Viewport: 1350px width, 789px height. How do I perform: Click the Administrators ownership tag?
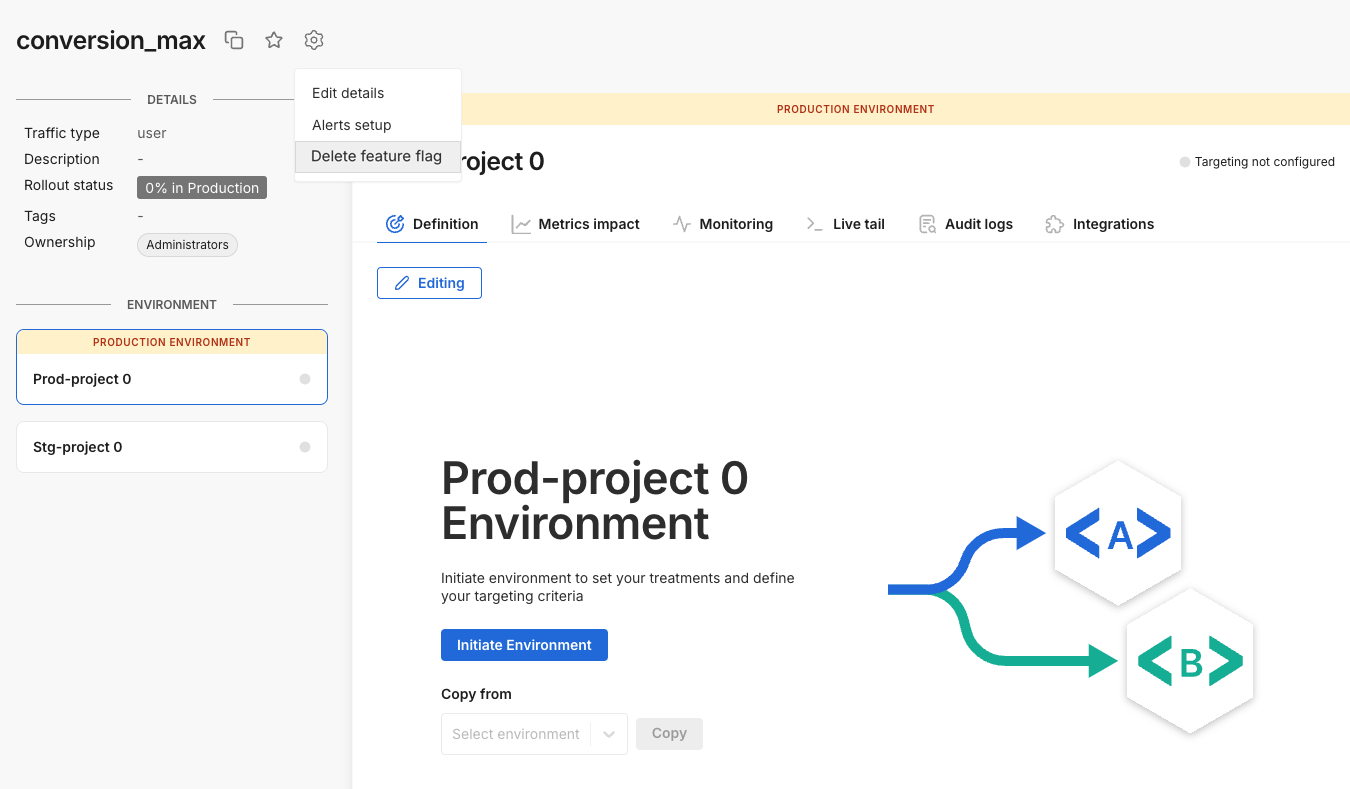coord(187,245)
